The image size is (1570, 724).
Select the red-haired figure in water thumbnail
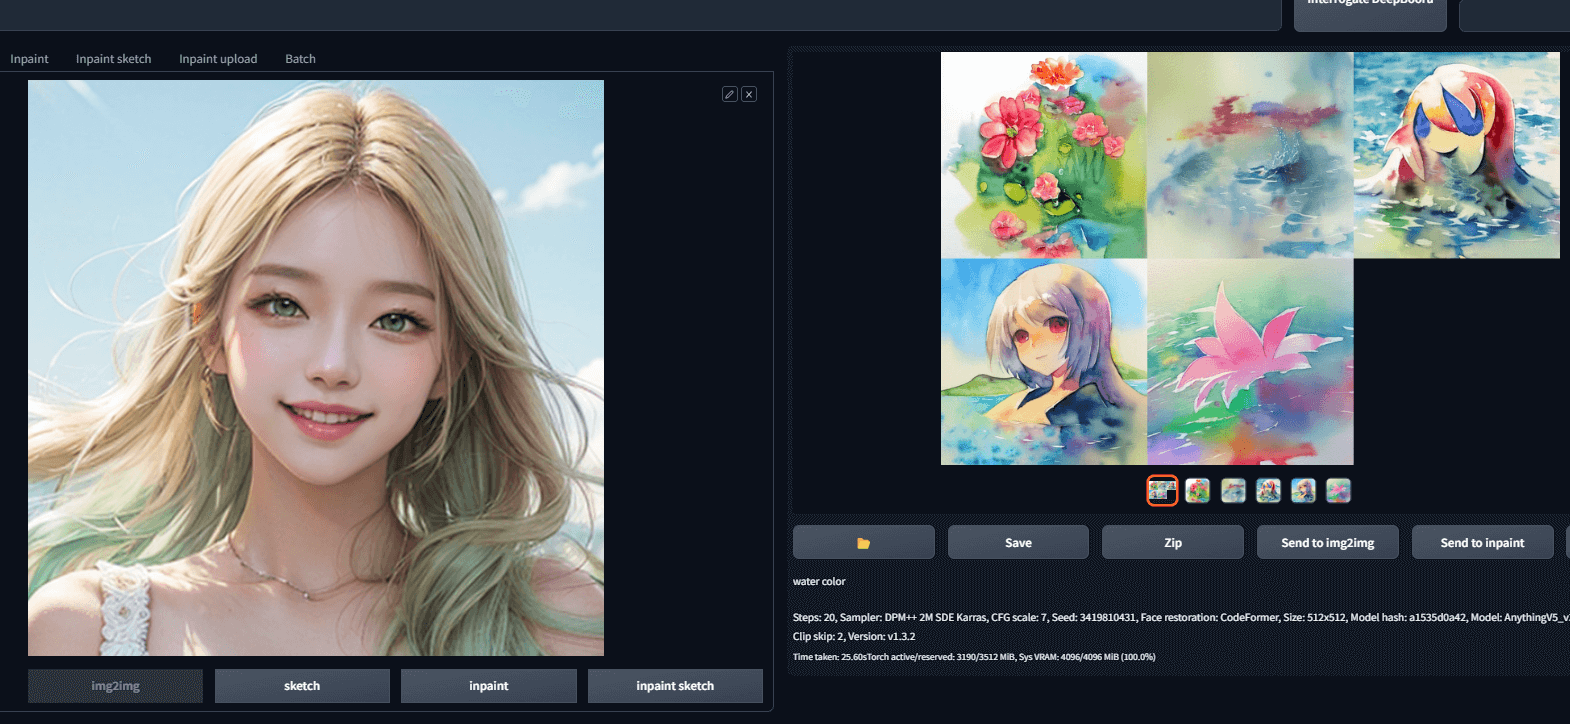coord(1268,490)
